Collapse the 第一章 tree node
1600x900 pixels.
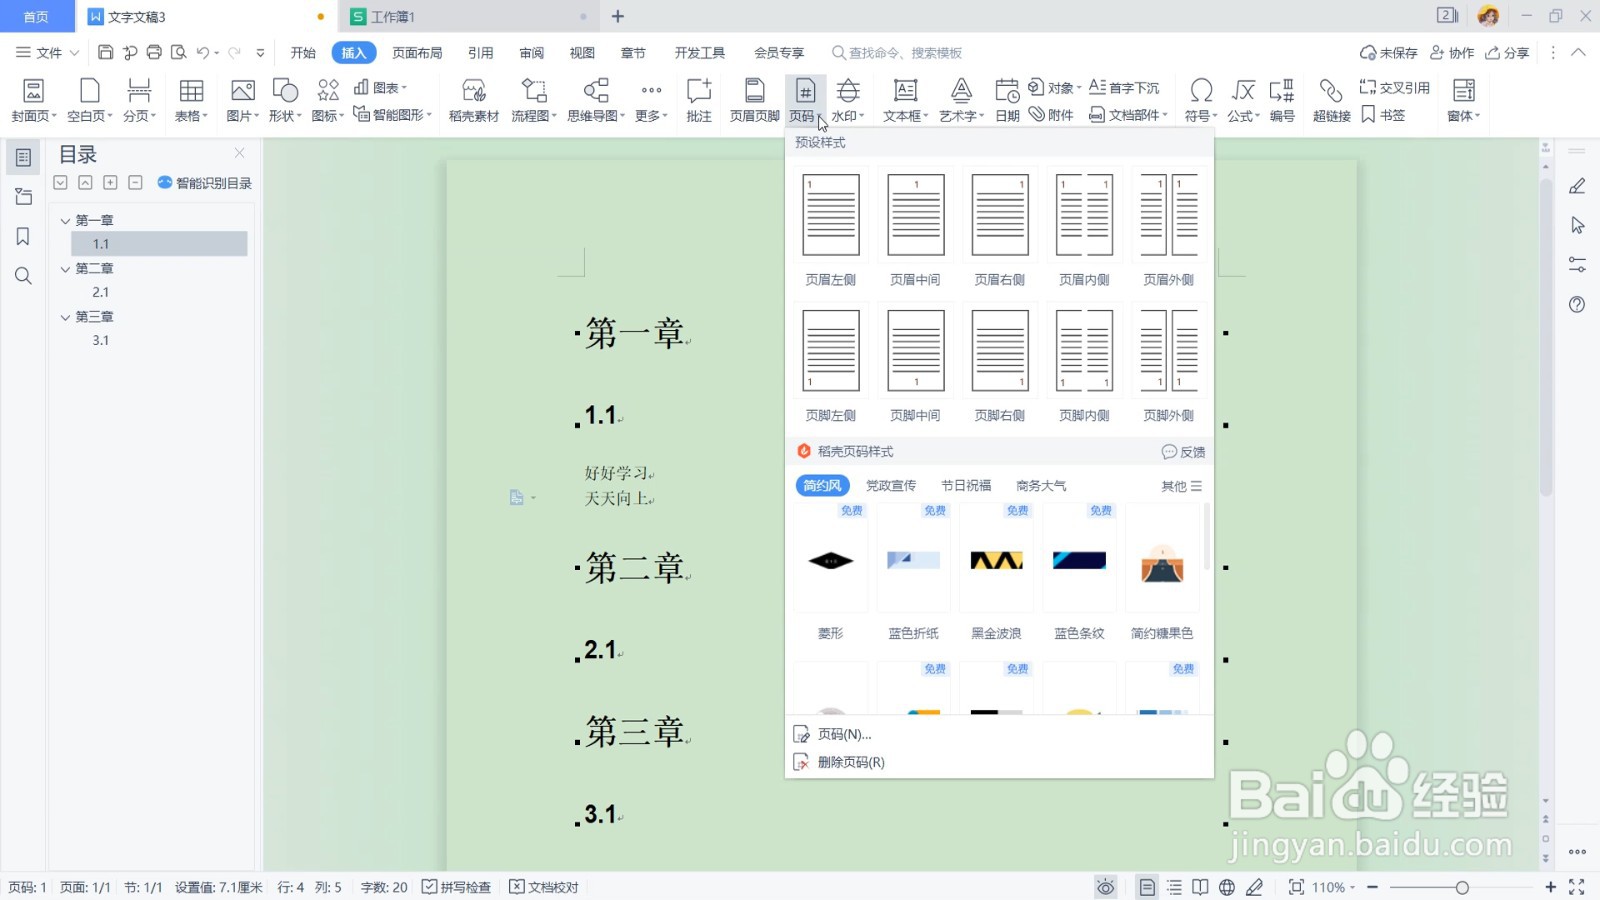(x=65, y=221)
